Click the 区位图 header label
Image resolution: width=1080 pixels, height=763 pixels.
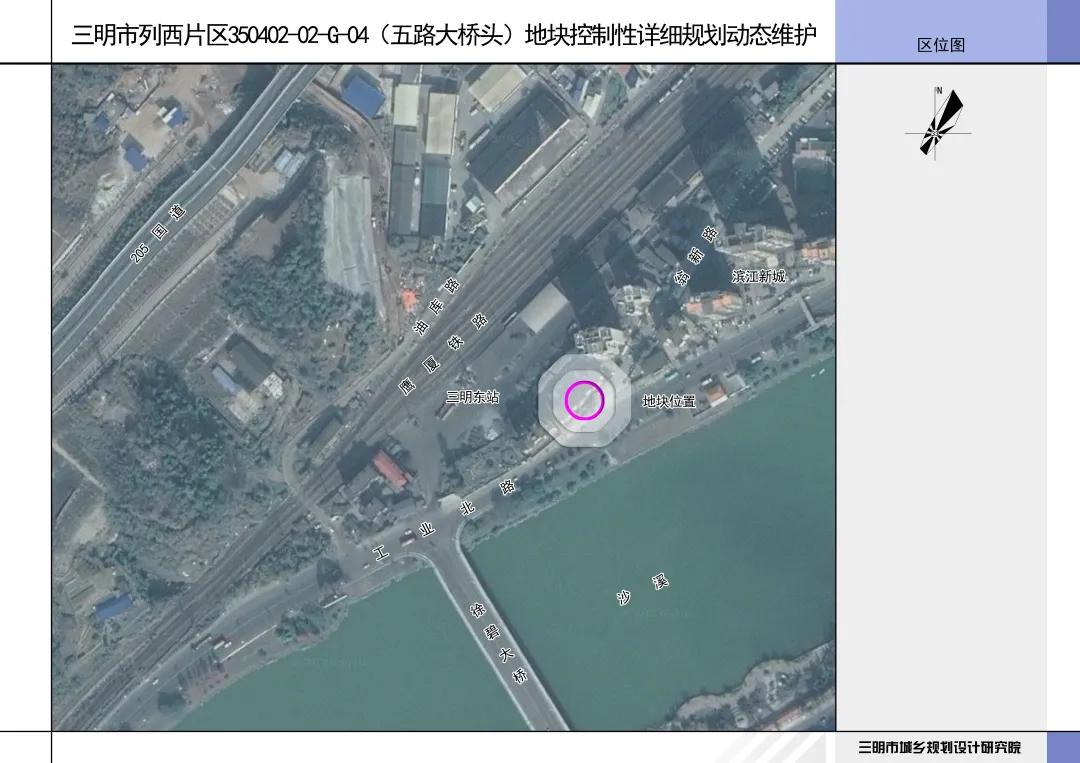click(941, 45)
